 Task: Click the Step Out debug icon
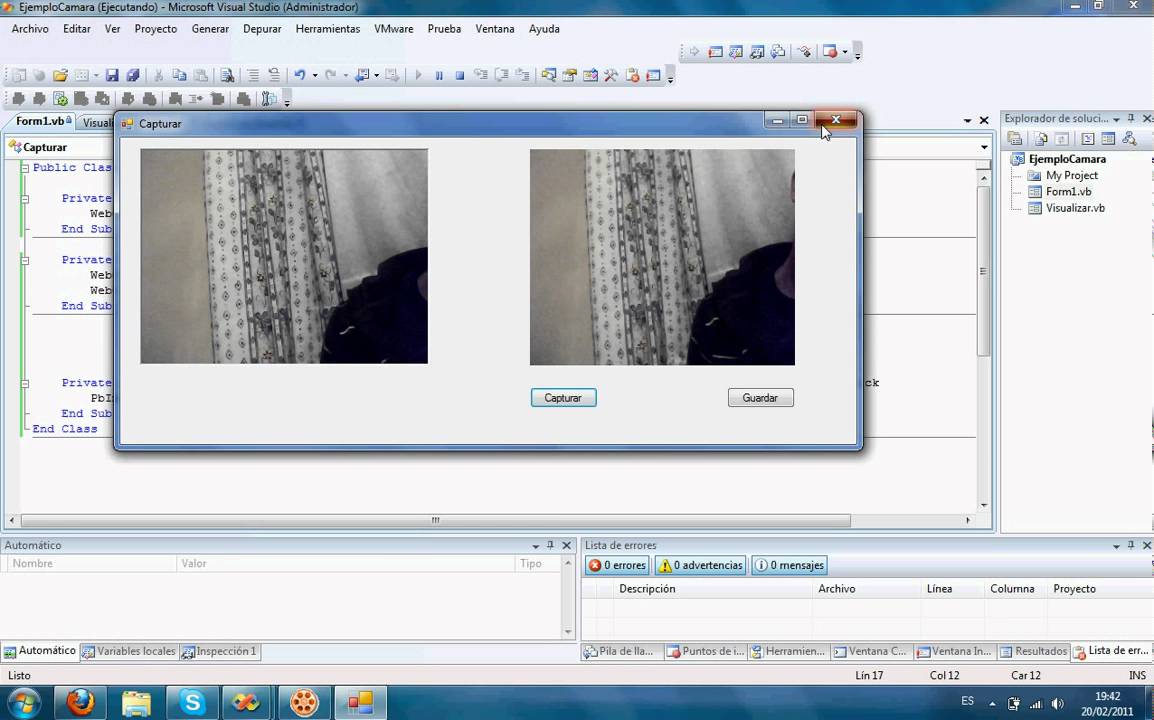tap(522, 75)
